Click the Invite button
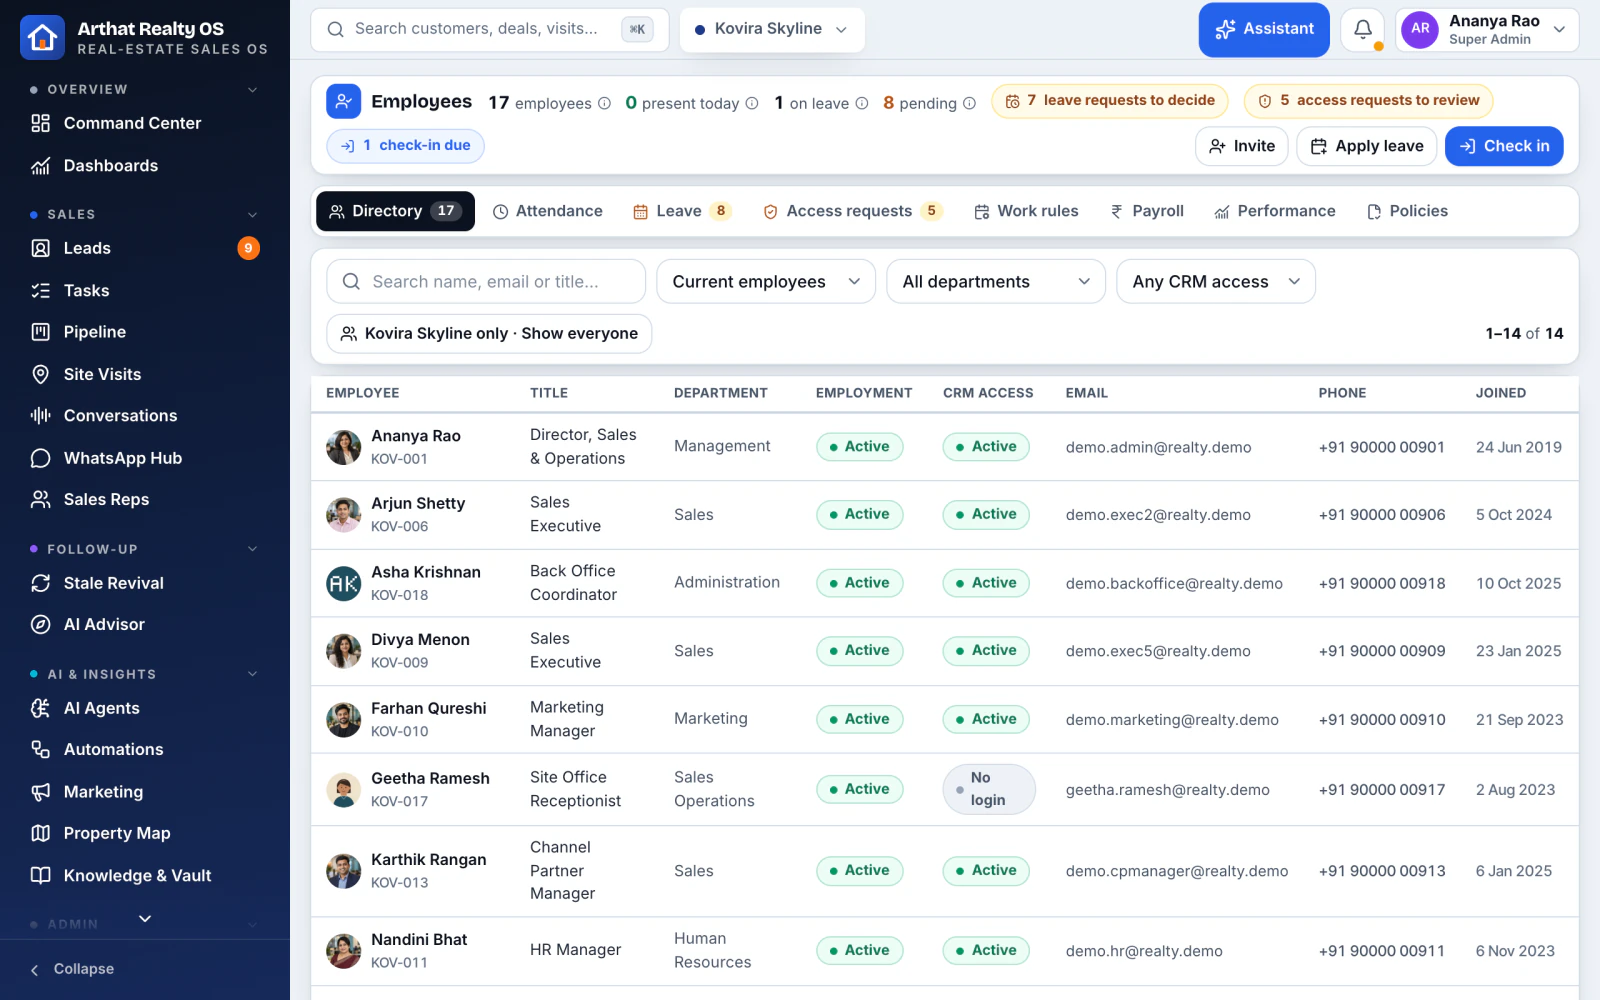 coord(1242,146)
